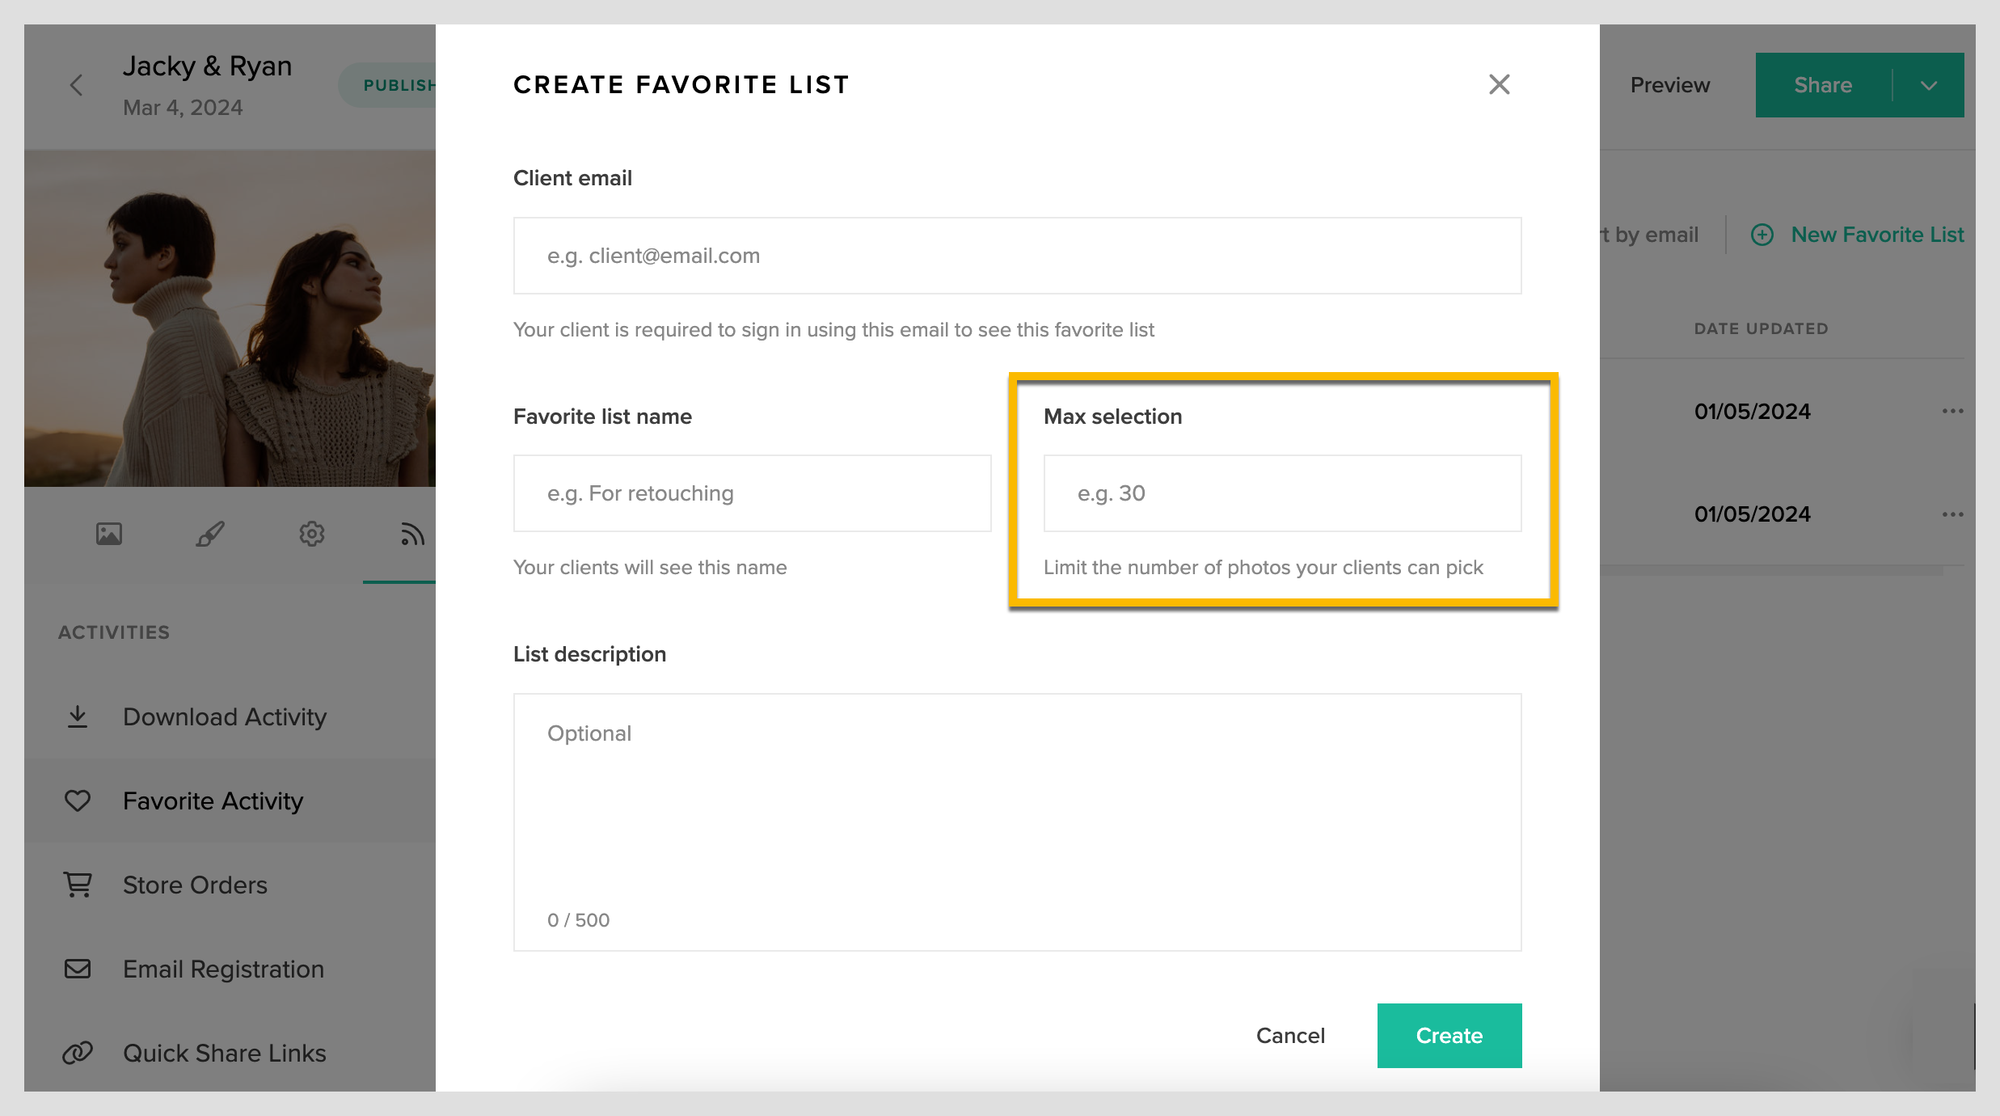Select Favorite Activity in sidebar
Screen dimensions: 2000x1116
(212, 801)
